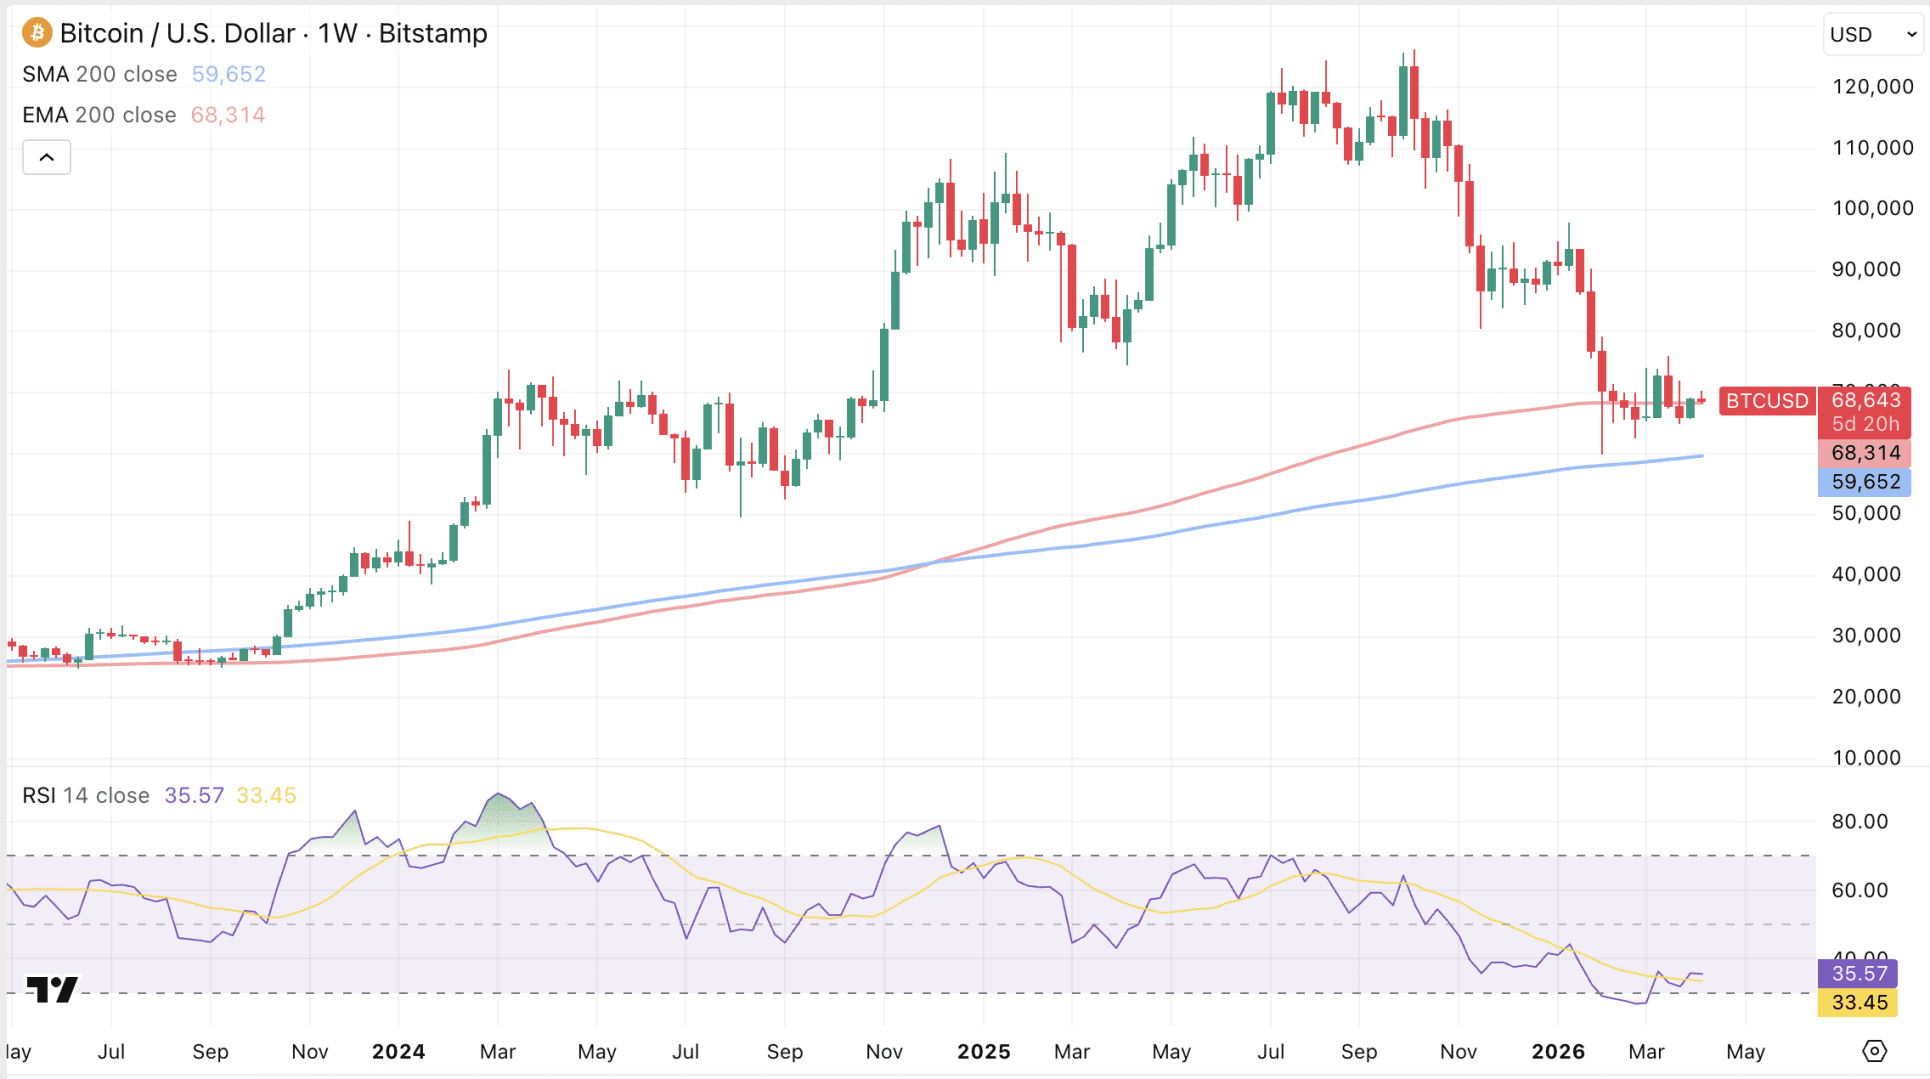Open the USD currency dropdown
Viewport: 1930px width, 1079px height.
point(1872,34)
